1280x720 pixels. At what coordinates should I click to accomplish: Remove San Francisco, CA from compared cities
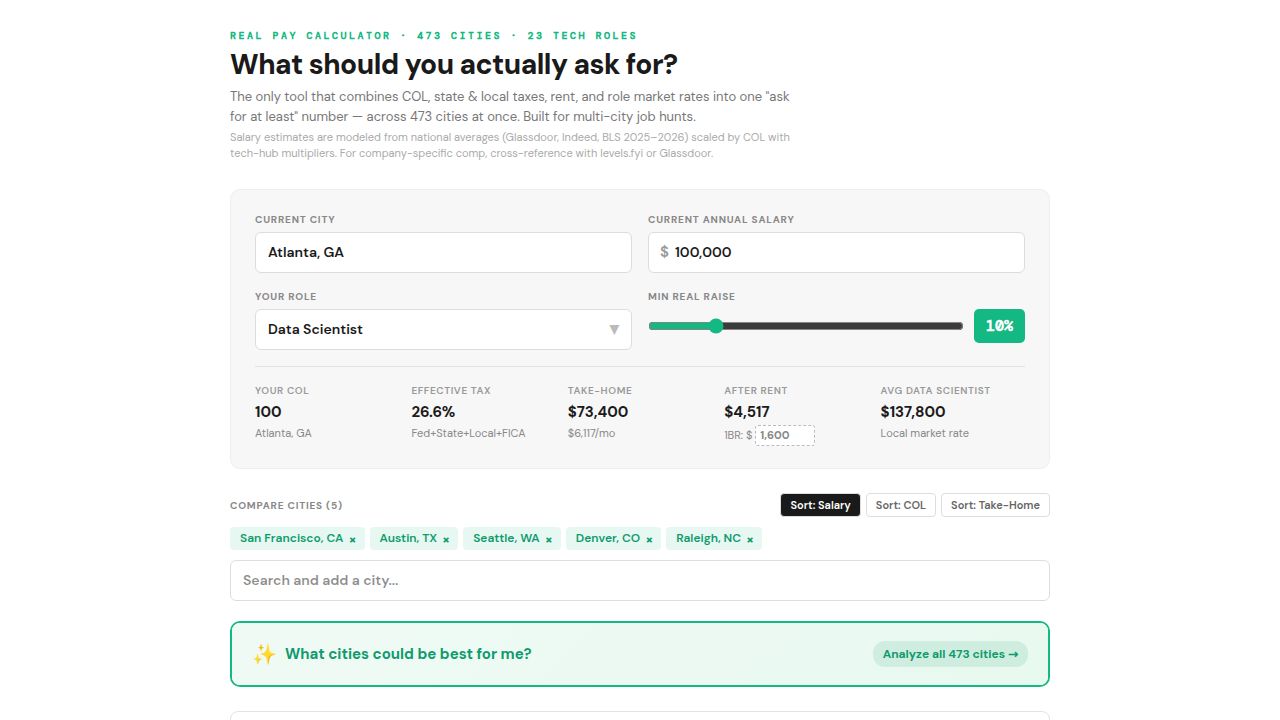click(x=352, y=538)
